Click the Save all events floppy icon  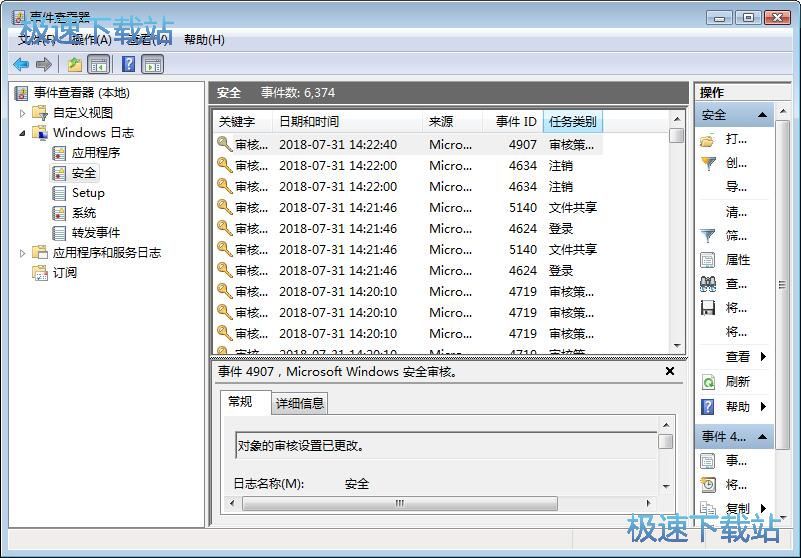tap(708, 308)
